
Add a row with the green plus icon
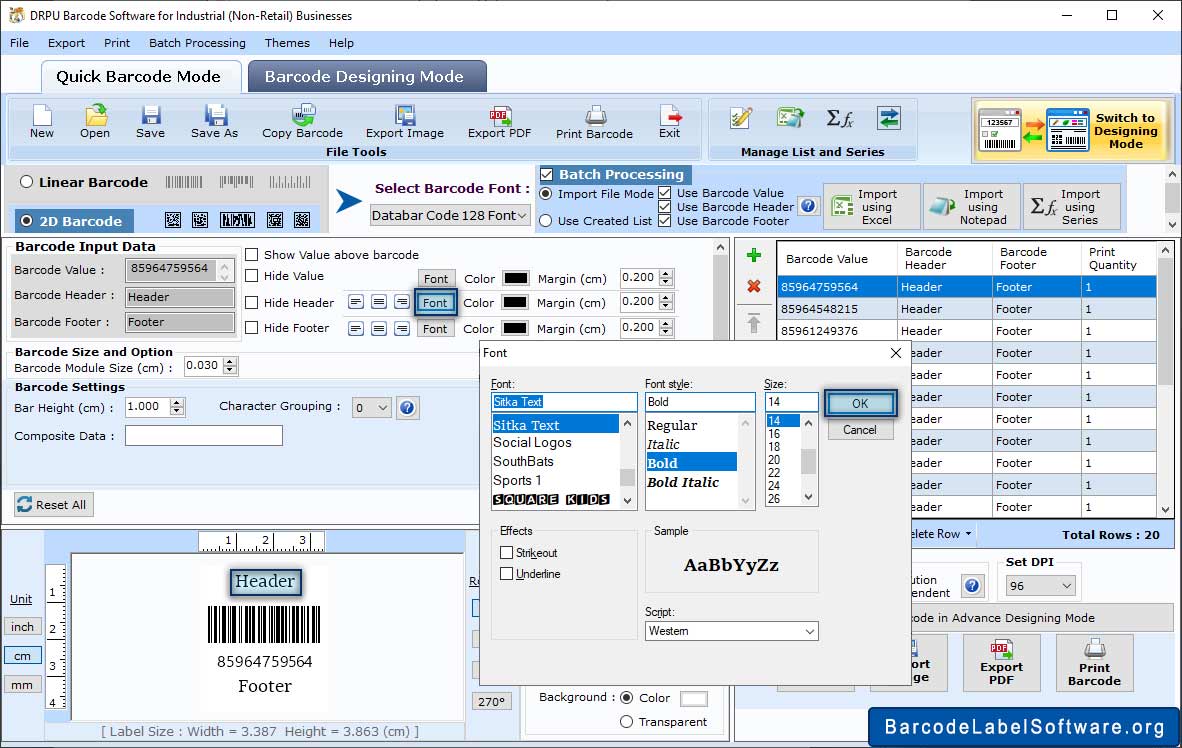click(x=753, y=256)
